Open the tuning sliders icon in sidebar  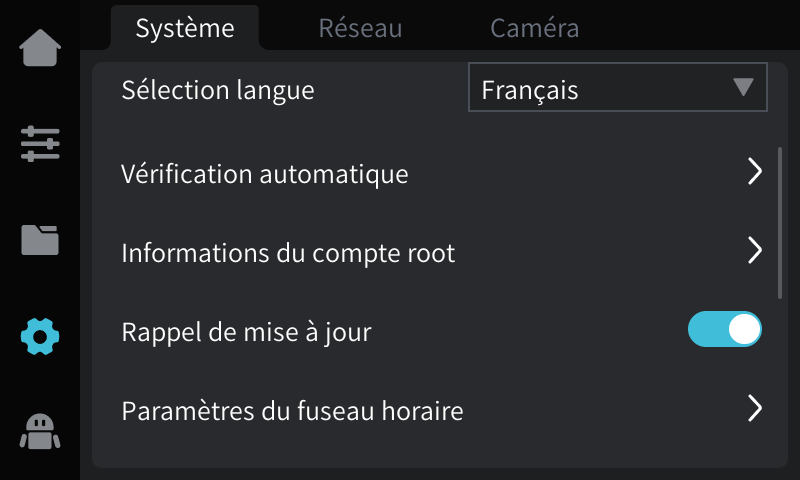point(40,144)
